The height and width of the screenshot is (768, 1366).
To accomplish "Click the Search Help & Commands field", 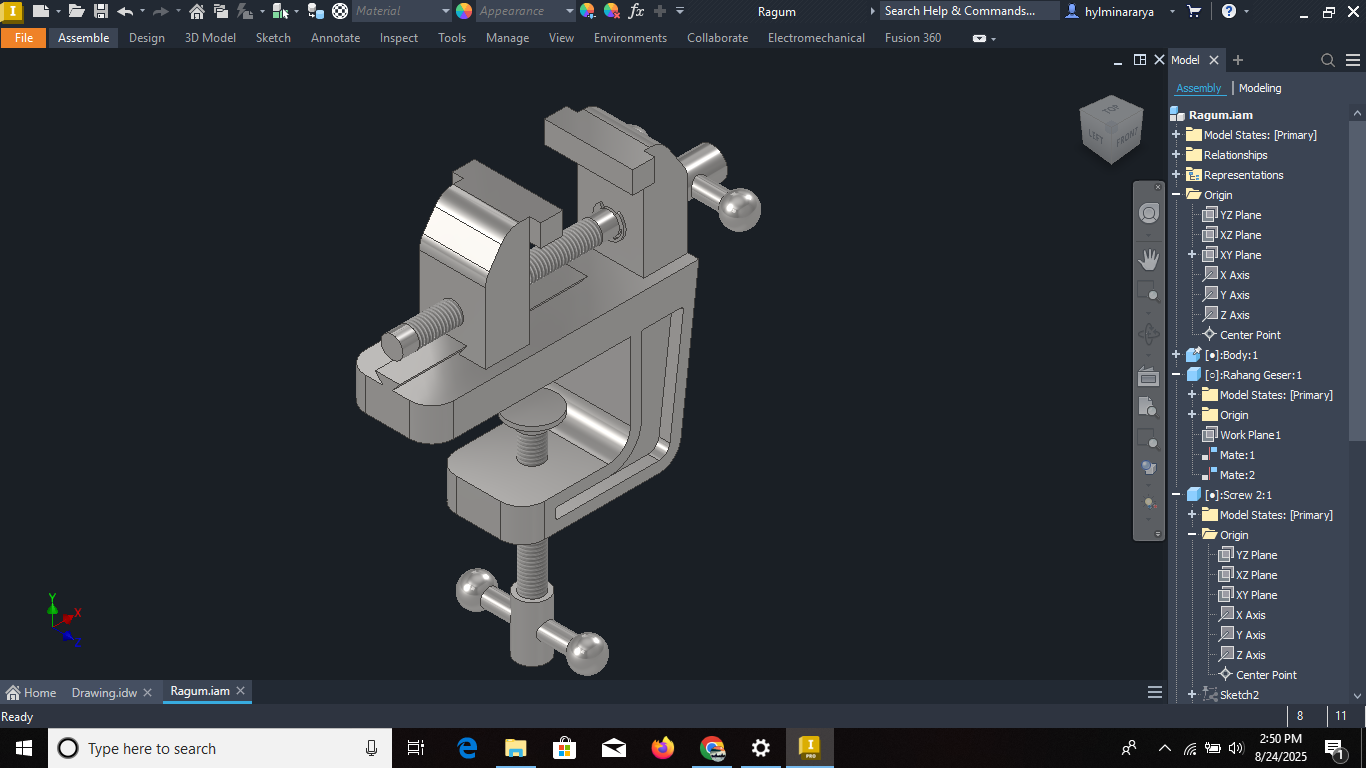I will (969, 11).
